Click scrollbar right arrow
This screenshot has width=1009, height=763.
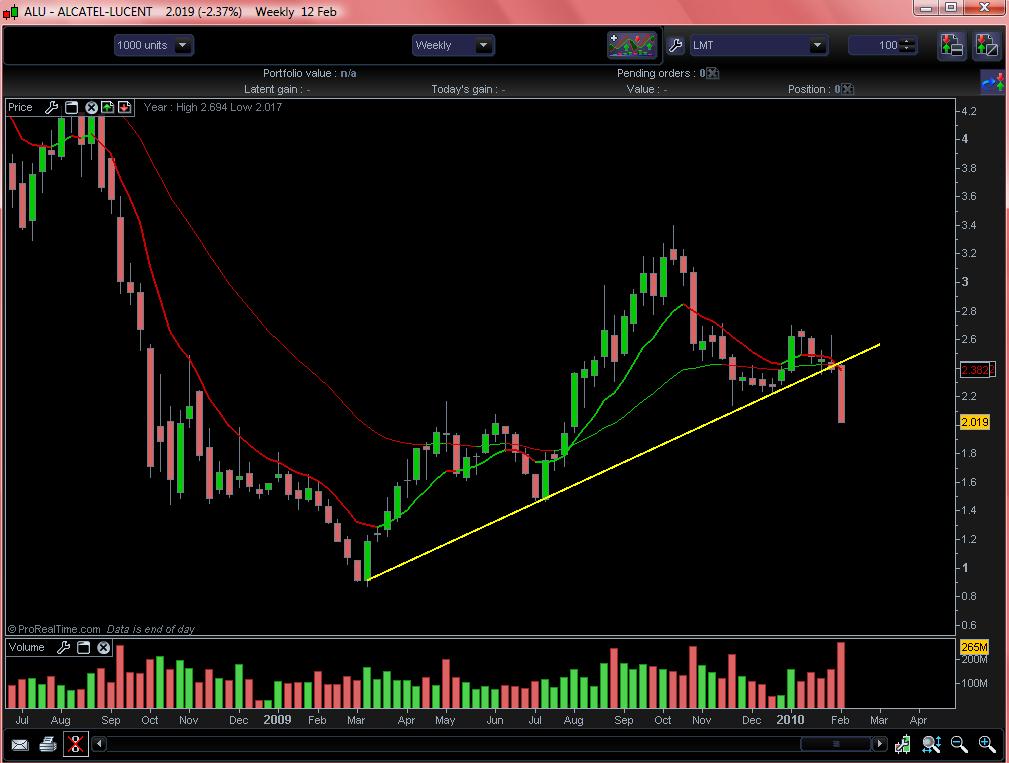coord(879,744)
